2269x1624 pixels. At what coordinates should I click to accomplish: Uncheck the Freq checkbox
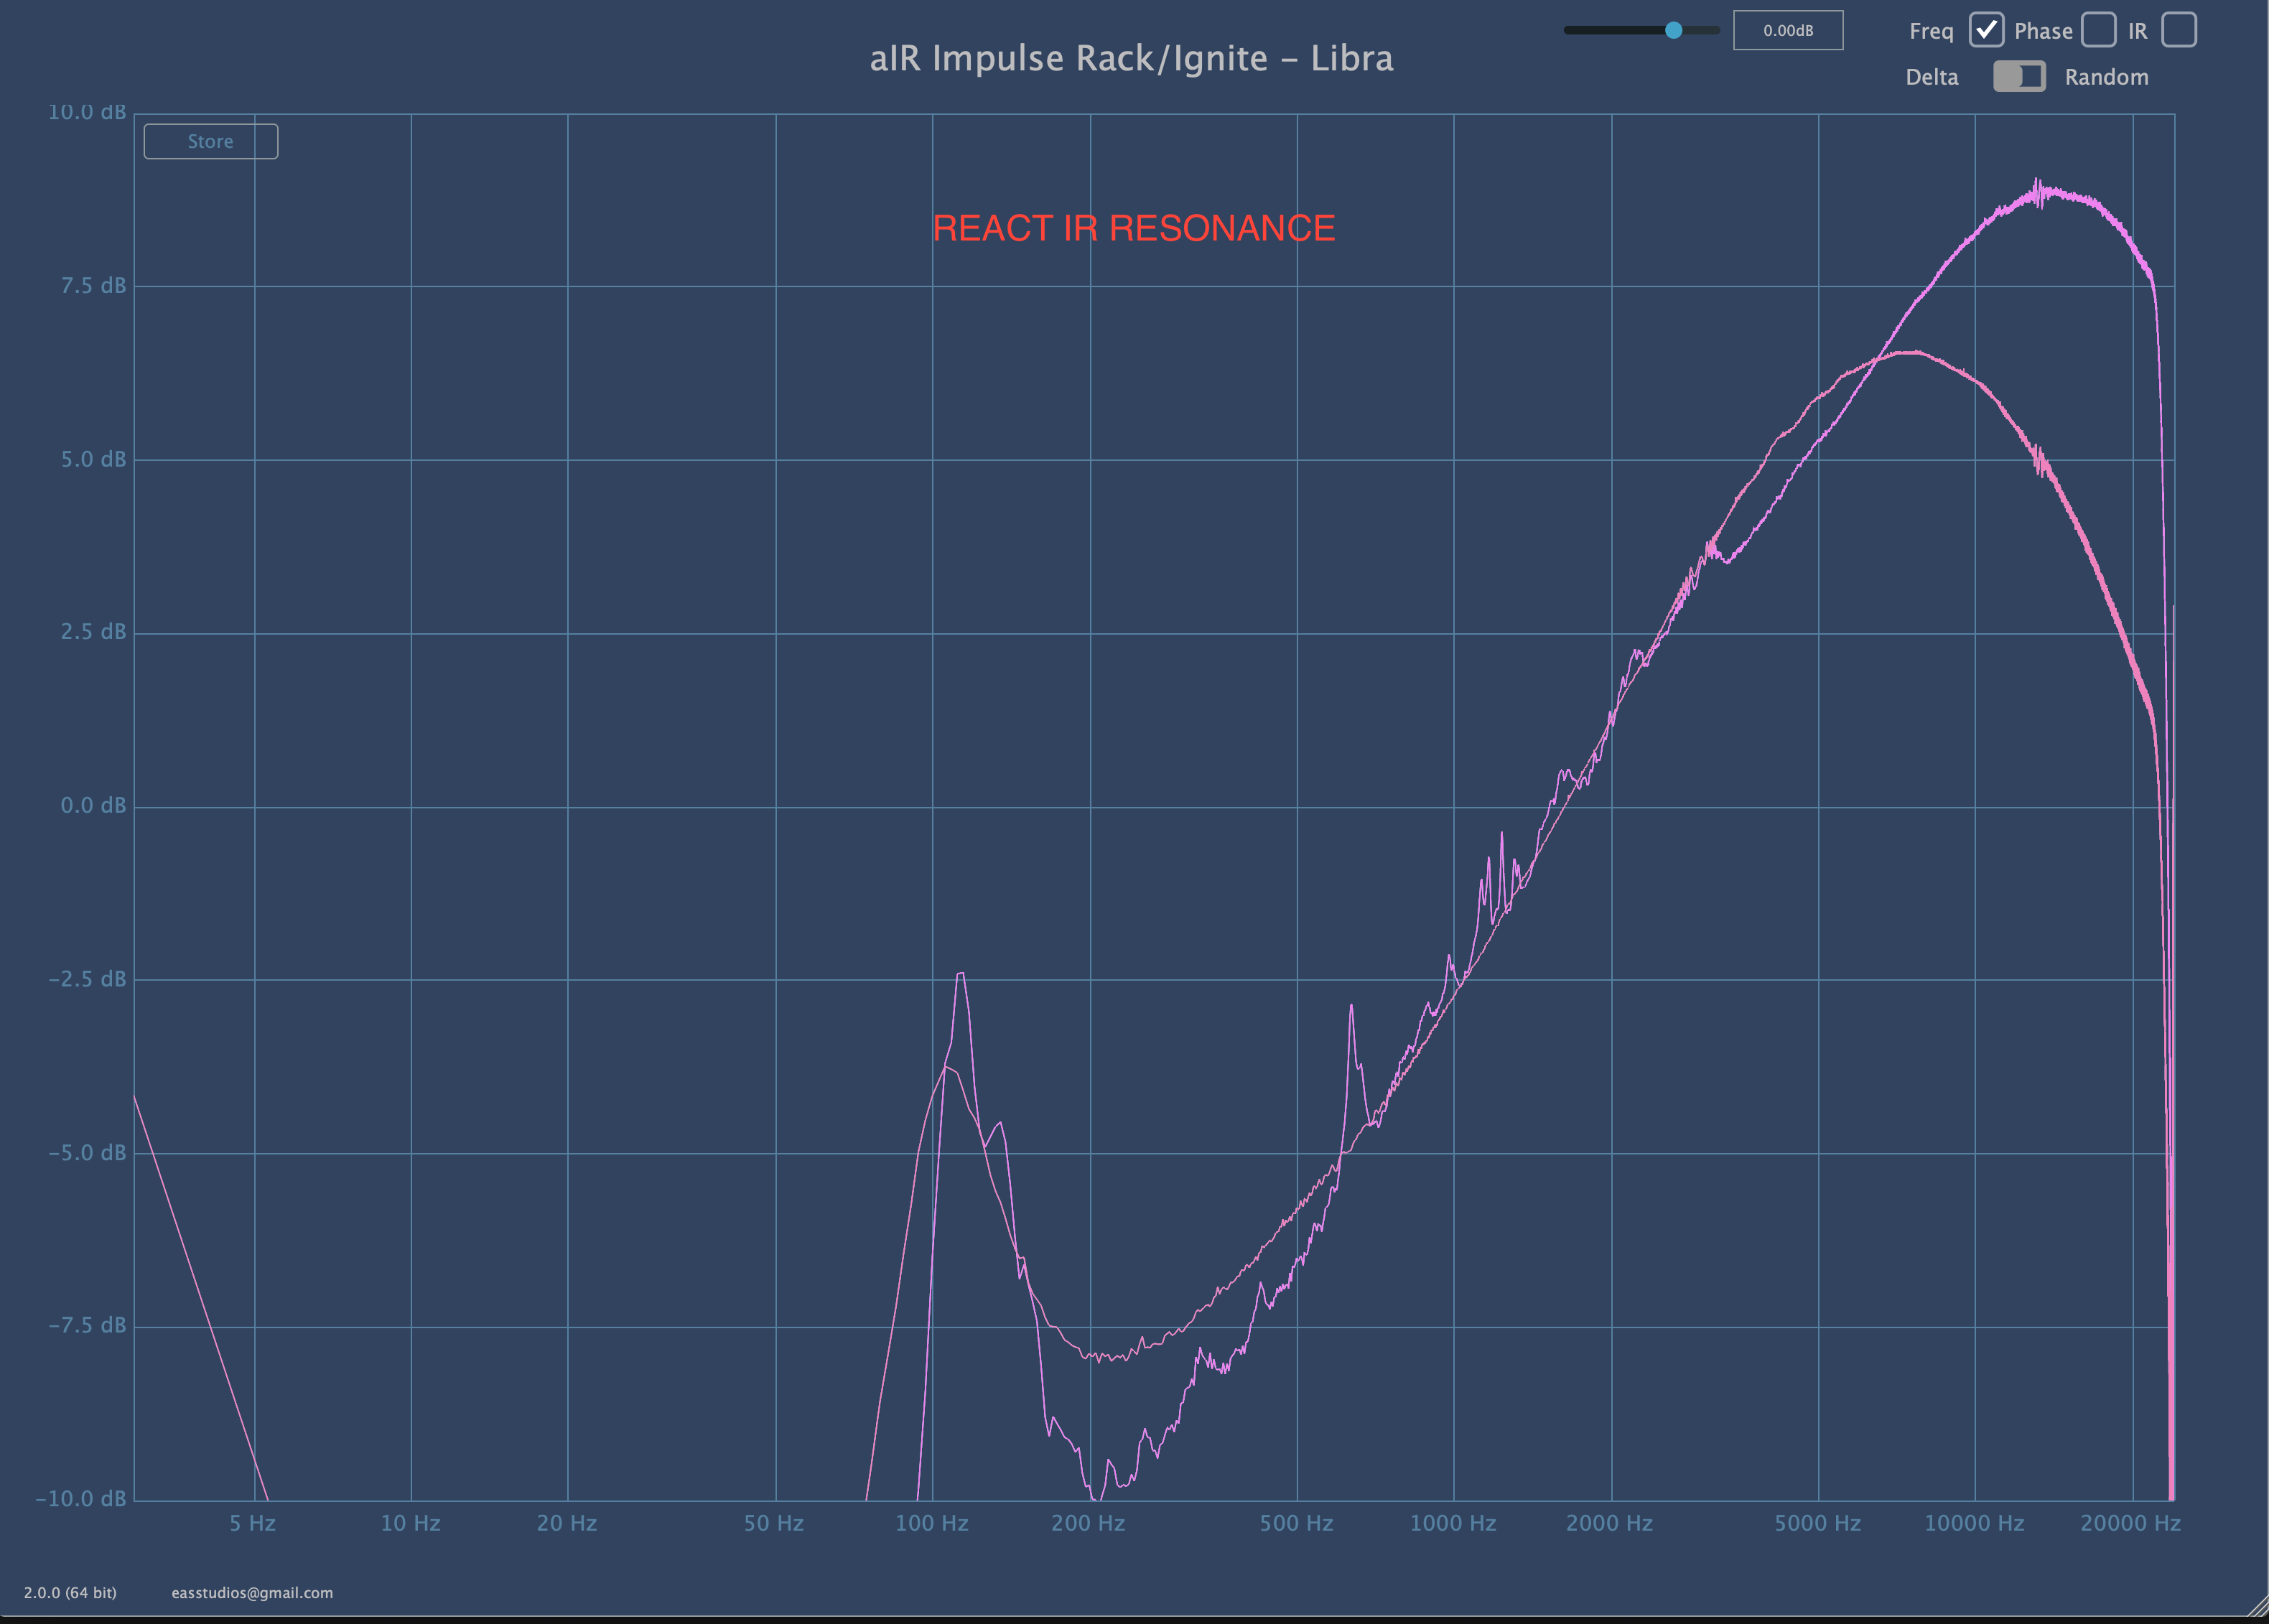[1986, 30]
